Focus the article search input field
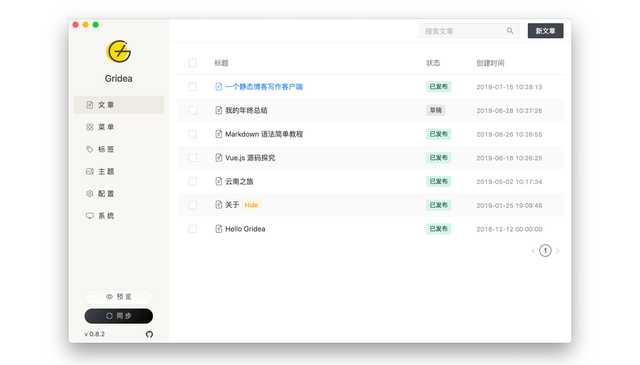This screenshot has width=640, height=365. [x=463, y=31]
